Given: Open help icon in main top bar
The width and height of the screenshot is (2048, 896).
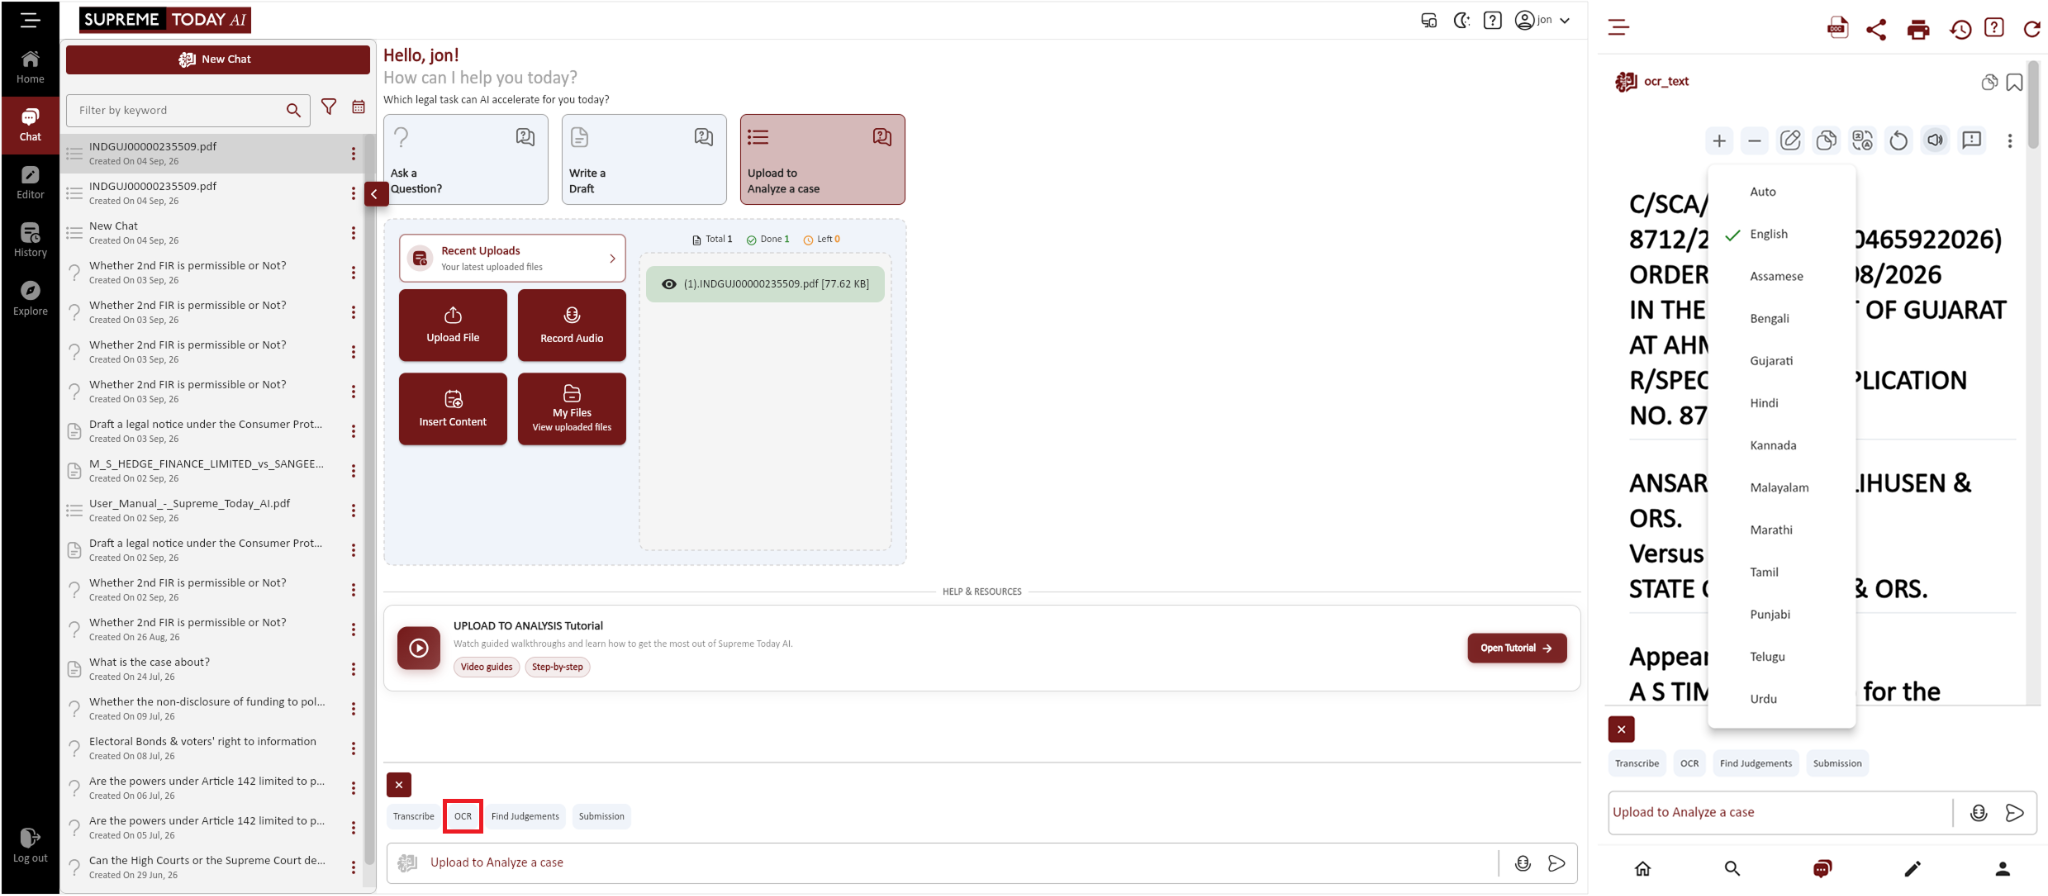Looking at the screenshot, I should pyautogui.click(x=1492, y=20).
